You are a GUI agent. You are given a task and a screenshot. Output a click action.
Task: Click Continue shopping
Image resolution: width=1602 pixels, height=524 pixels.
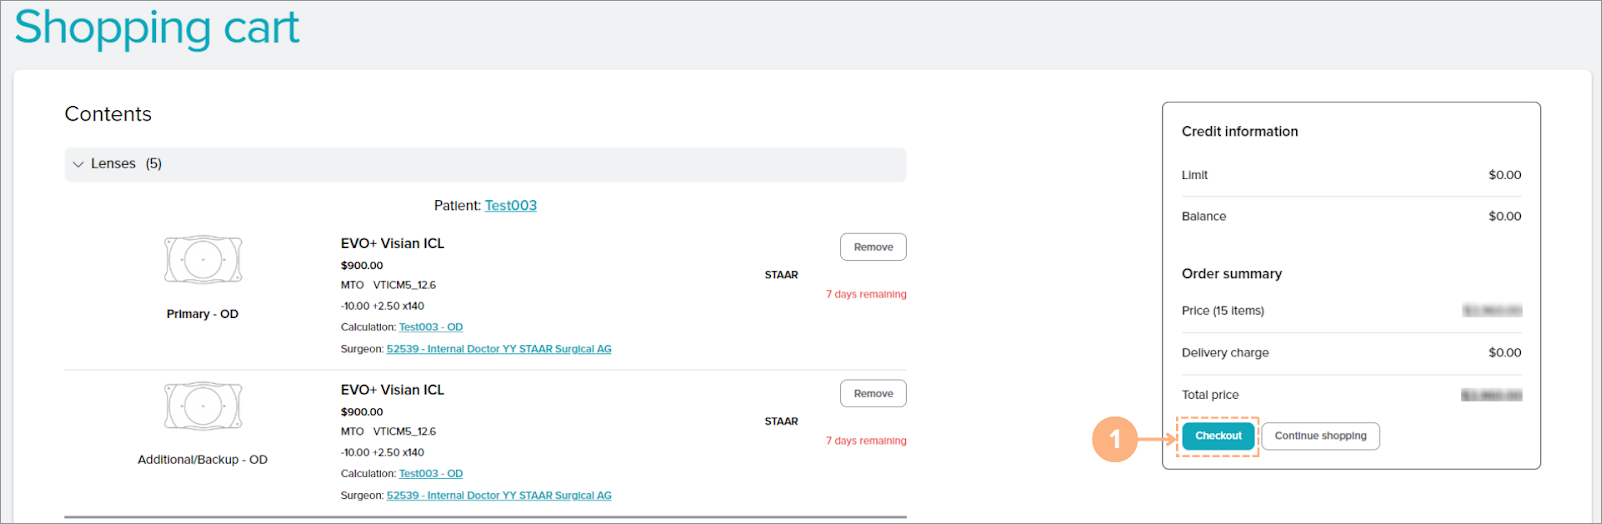click(1320, 436)
